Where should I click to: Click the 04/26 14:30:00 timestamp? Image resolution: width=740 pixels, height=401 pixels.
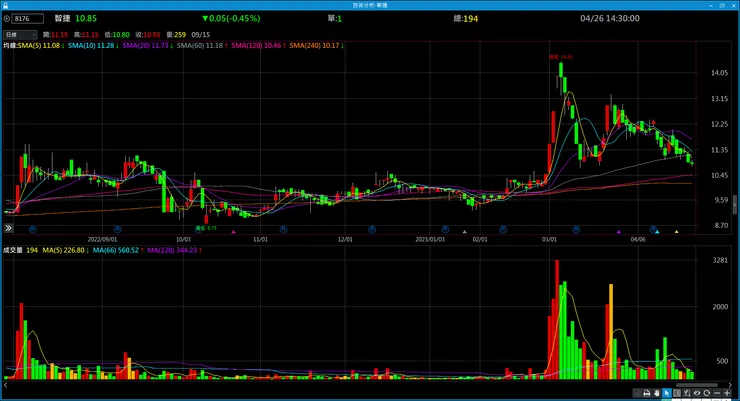(x=610, y=18)
